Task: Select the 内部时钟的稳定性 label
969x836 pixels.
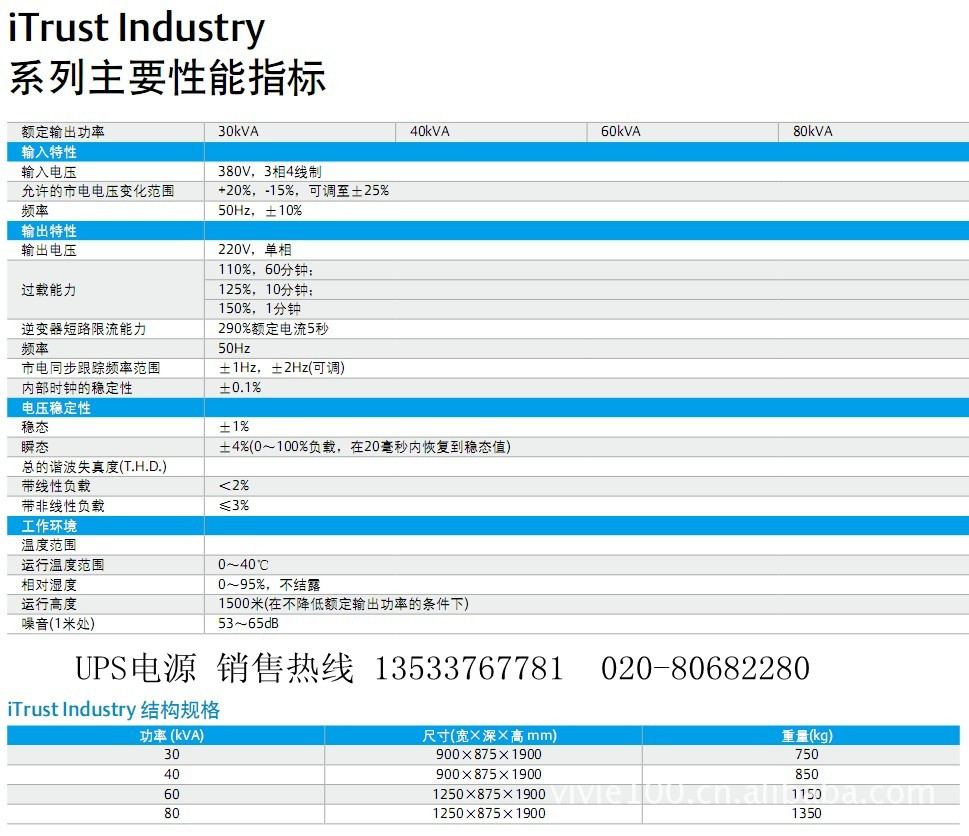Action: tap(77, 388)
